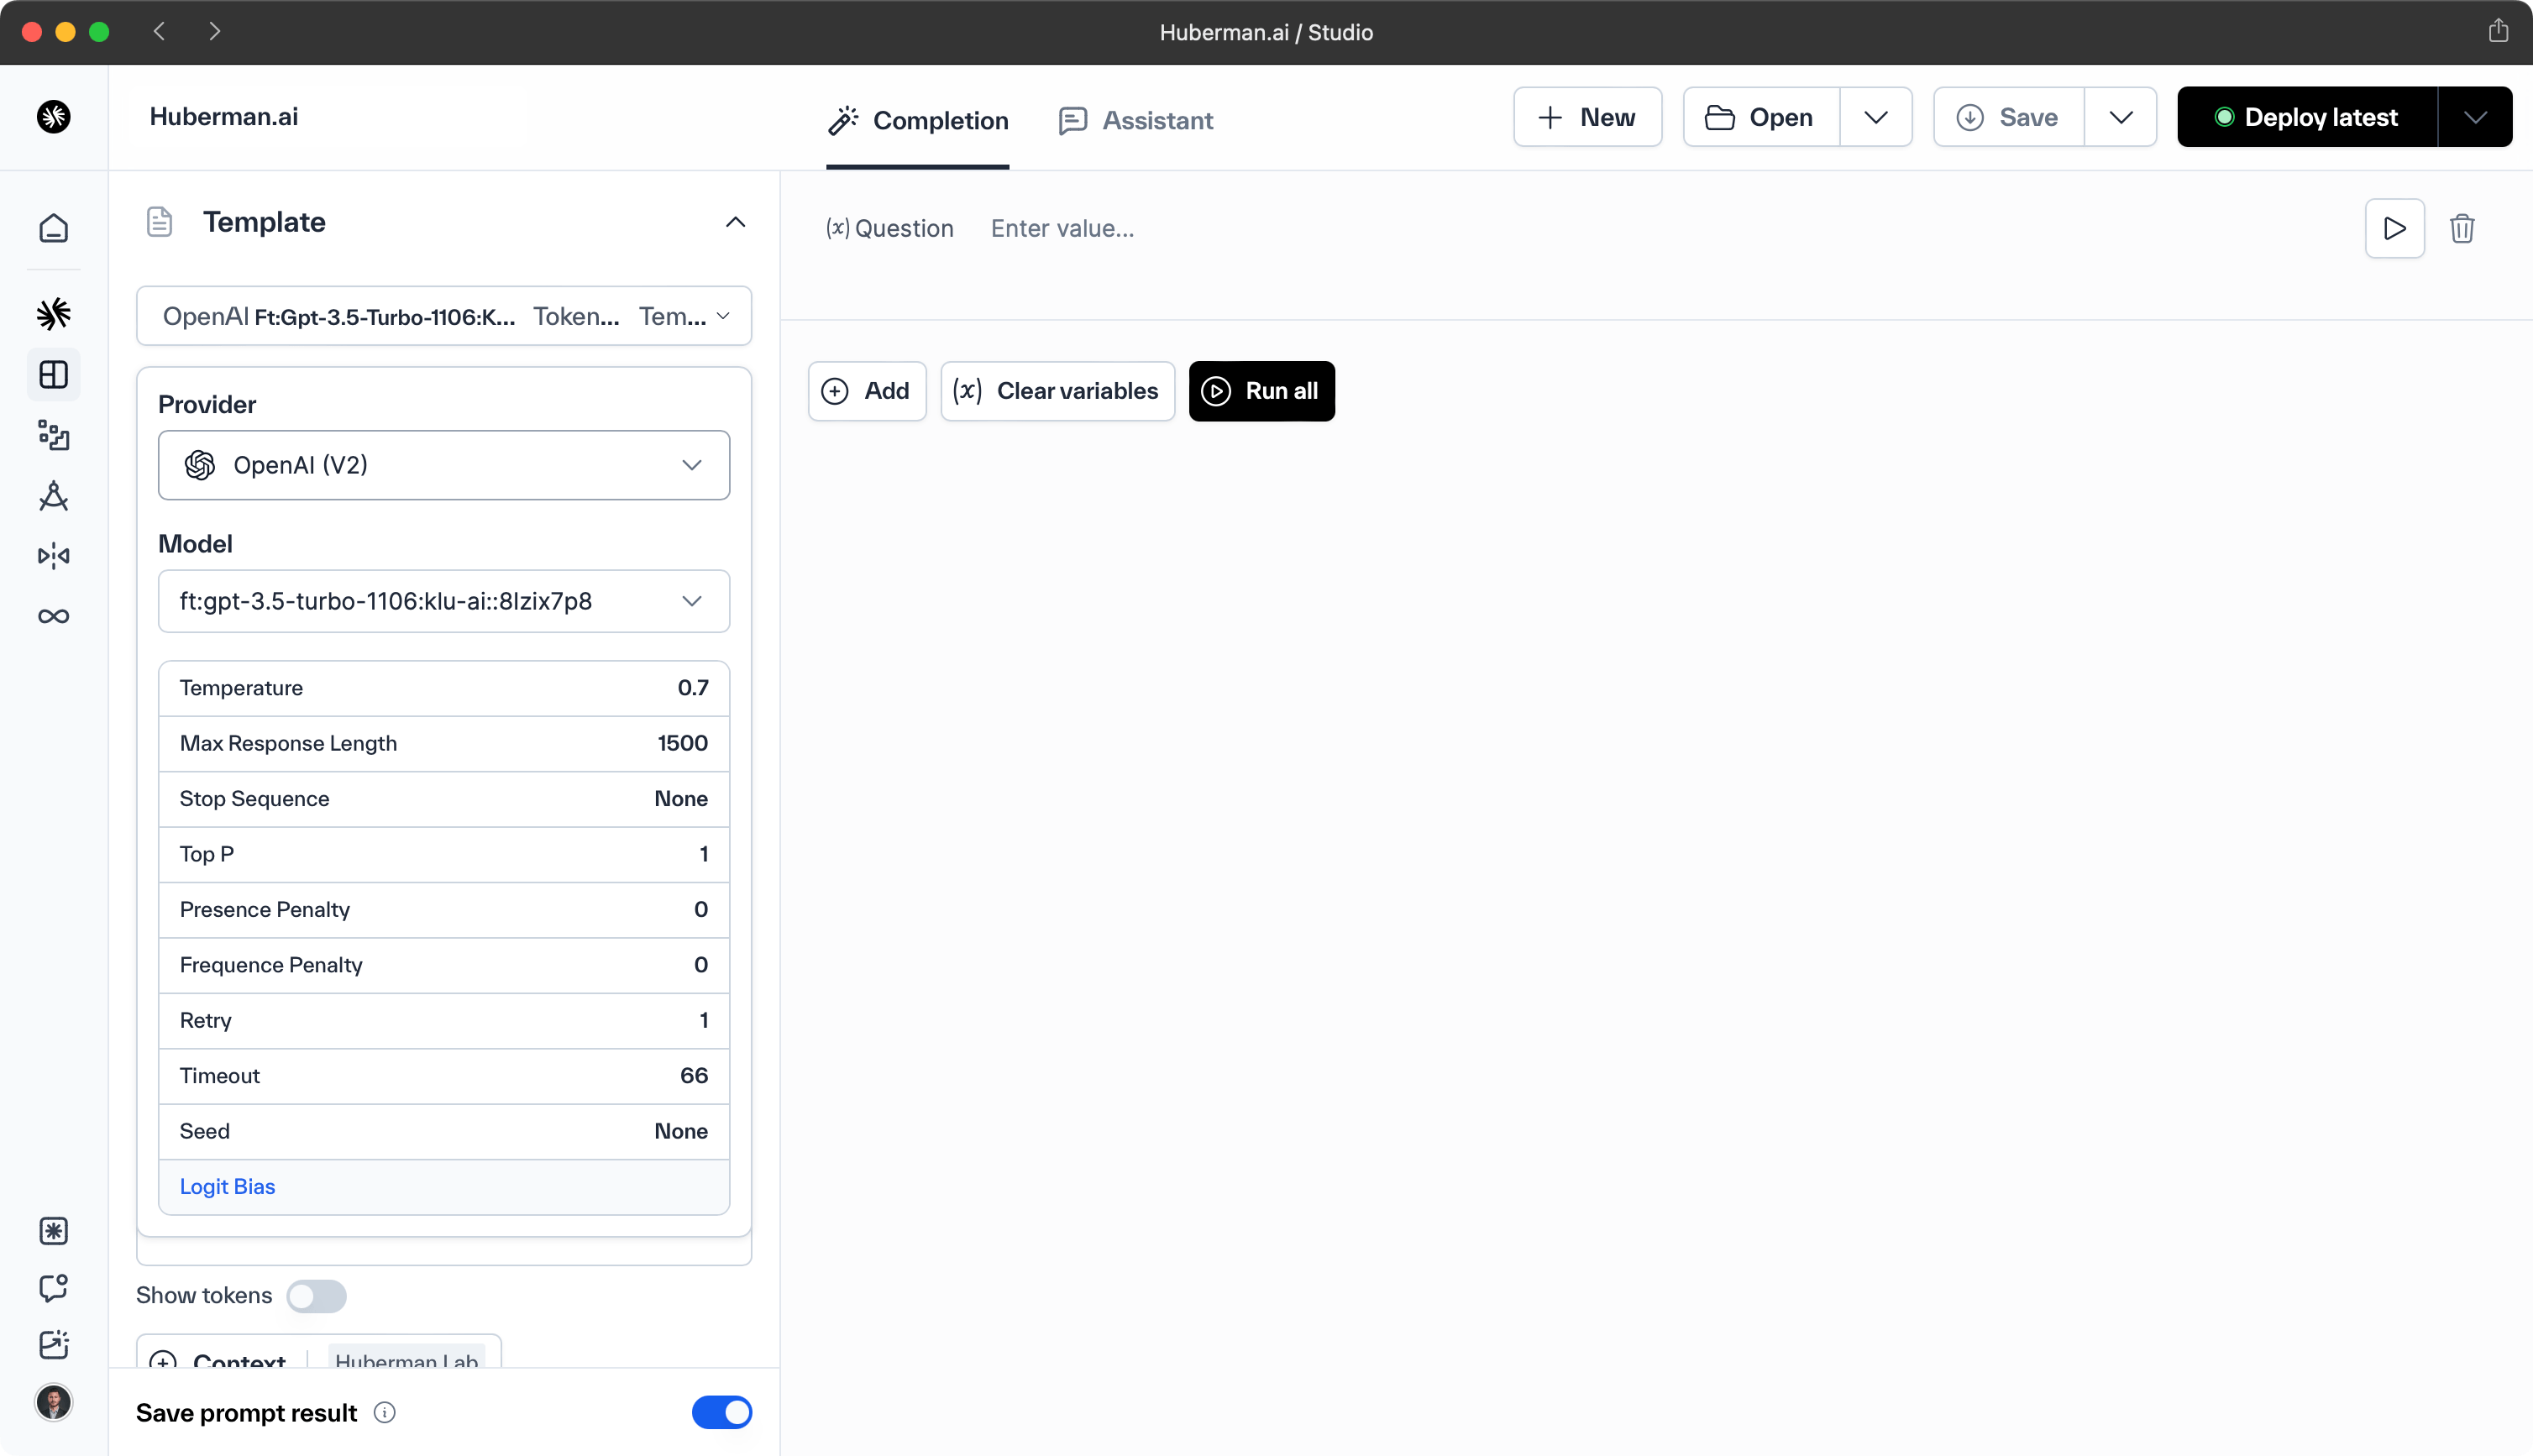
Task: Collapse the Template section chevron
Action: [x=735, y=222]
